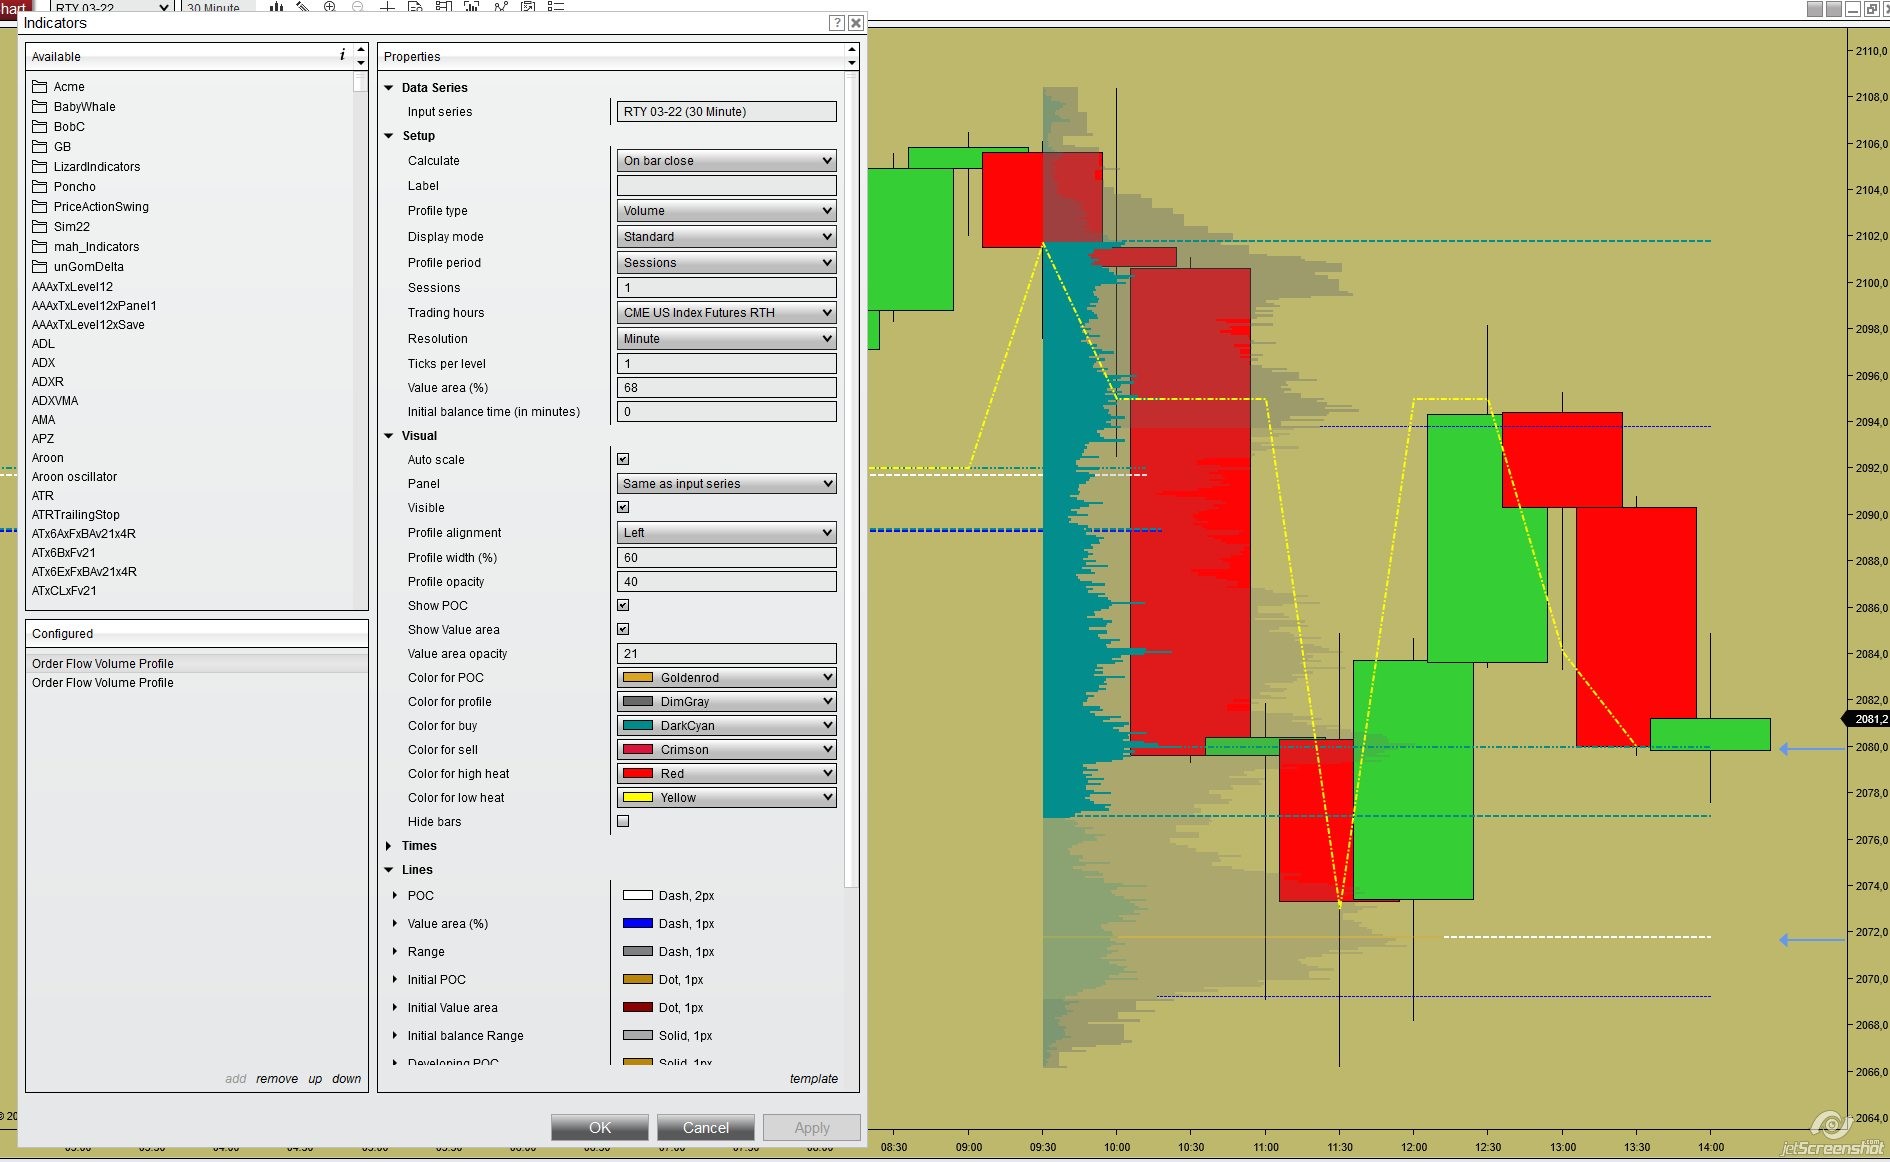The height and width of the screenshot is (1162, 1890).
Task: Open the Profile type dropdown
Action: click(x=727, y=210)
